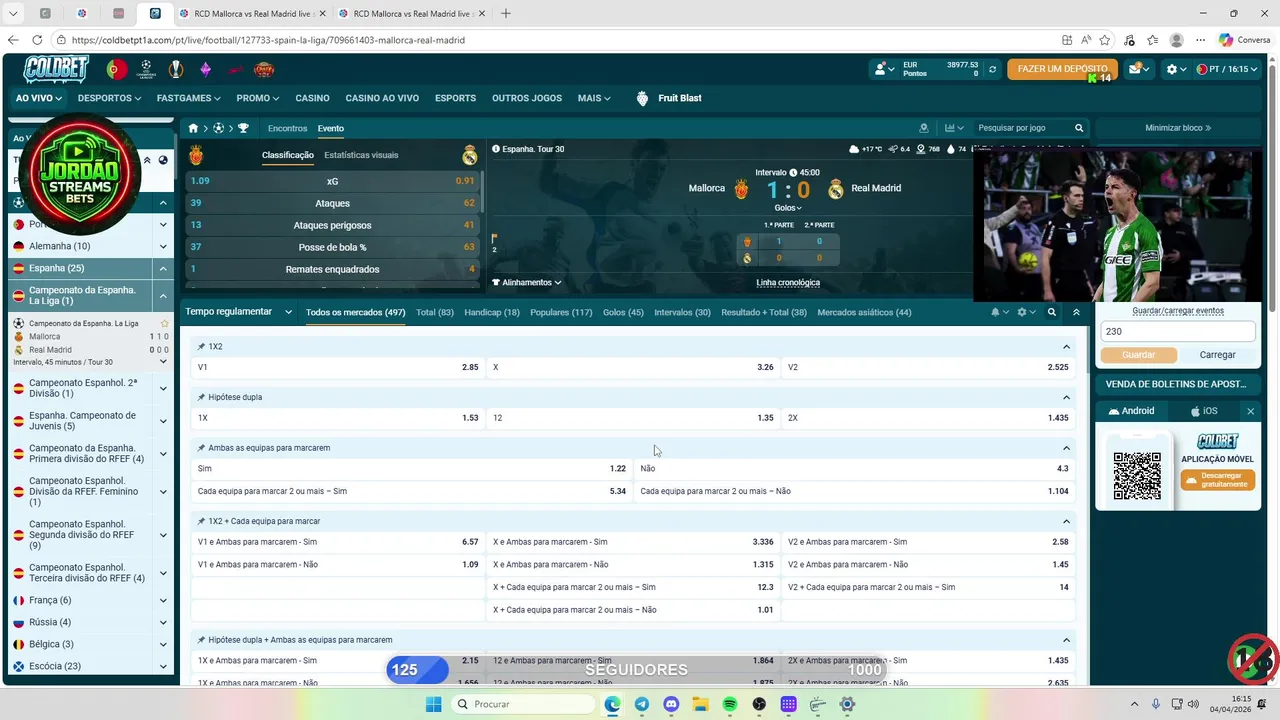
Task: Open Telegram from the taskbar
Action: point(641,704)
